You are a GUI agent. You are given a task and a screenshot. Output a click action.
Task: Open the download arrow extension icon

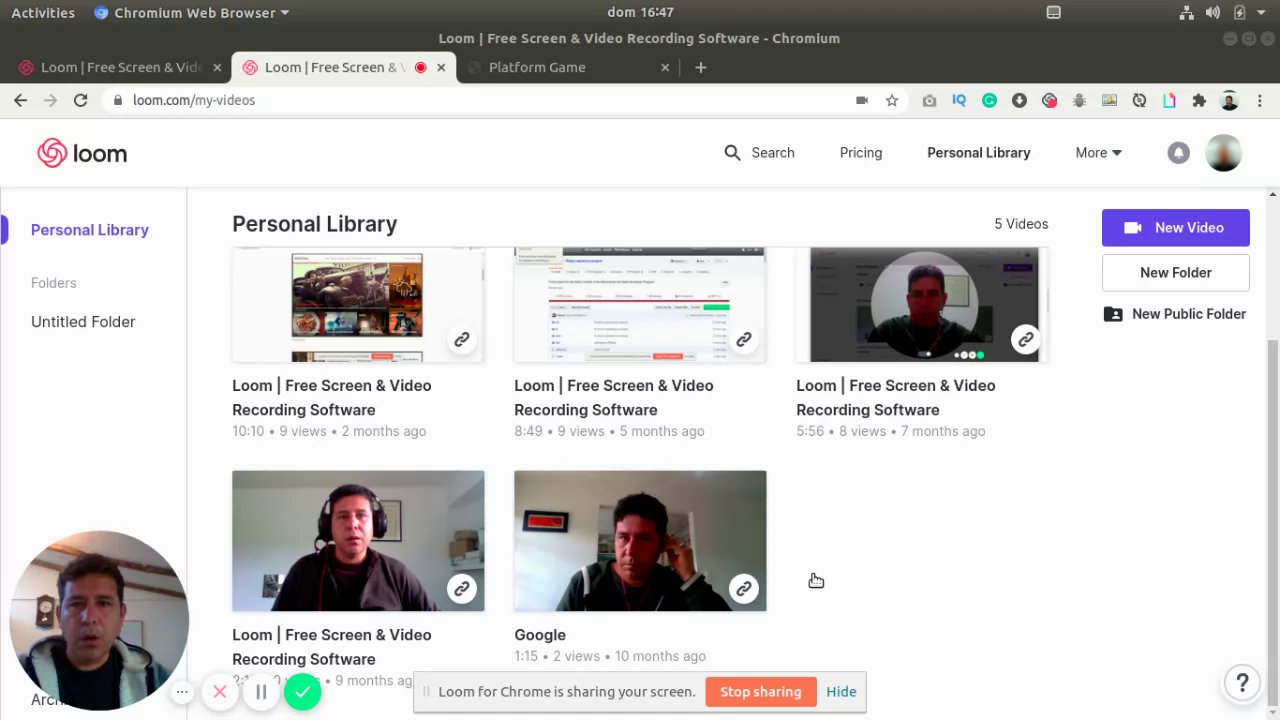coord(1019,100)
